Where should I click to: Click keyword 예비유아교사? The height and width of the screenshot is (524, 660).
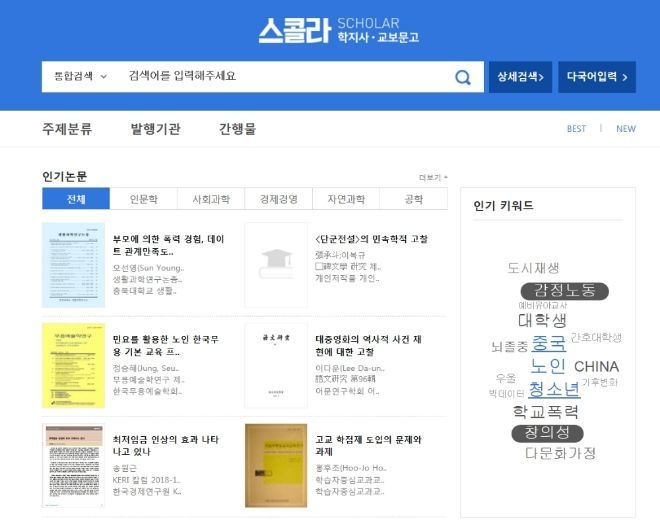tap(543, 305)
